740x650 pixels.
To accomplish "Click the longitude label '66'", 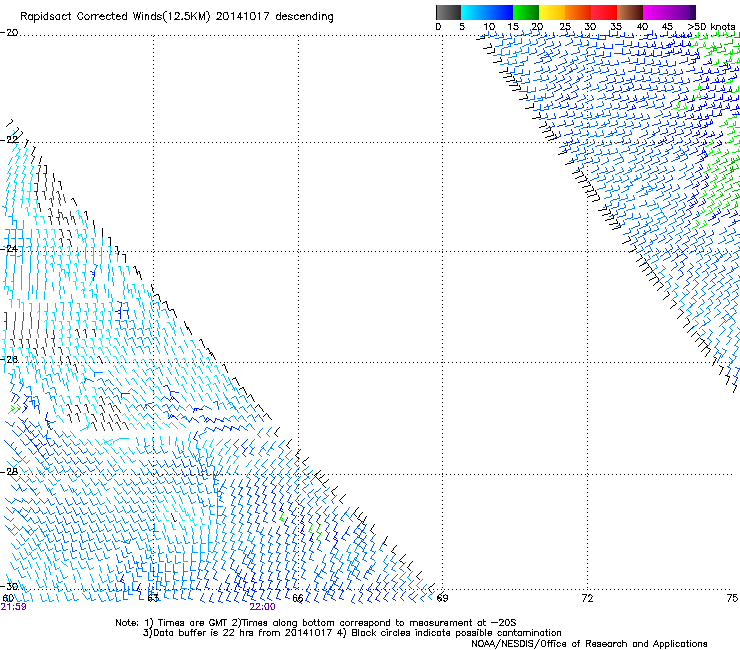I will tap(298, 599).
